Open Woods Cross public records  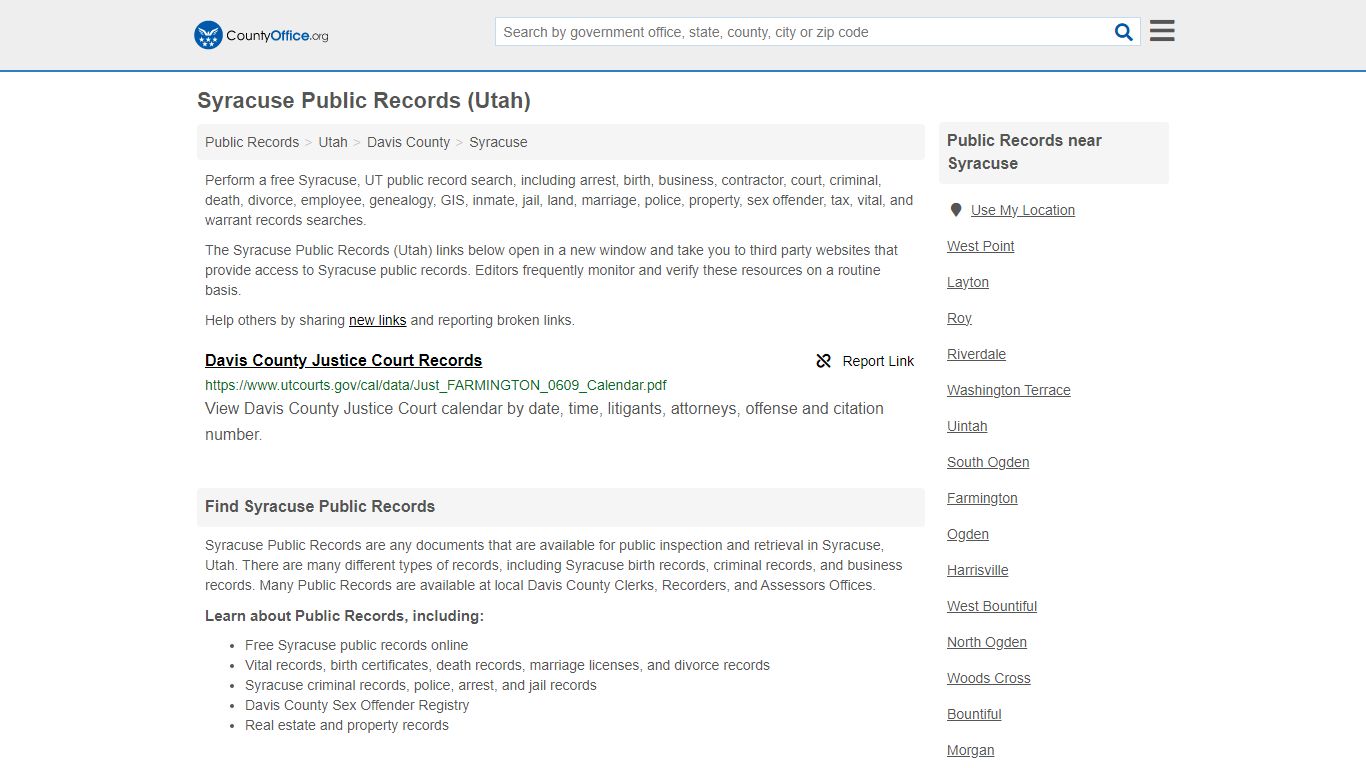coord(988,678)
